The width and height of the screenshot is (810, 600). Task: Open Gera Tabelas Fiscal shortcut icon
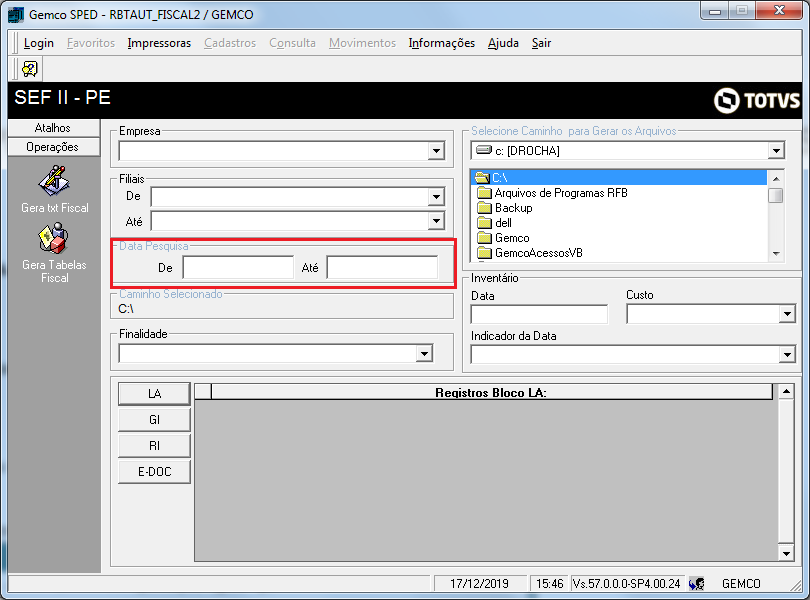(53, 239)
